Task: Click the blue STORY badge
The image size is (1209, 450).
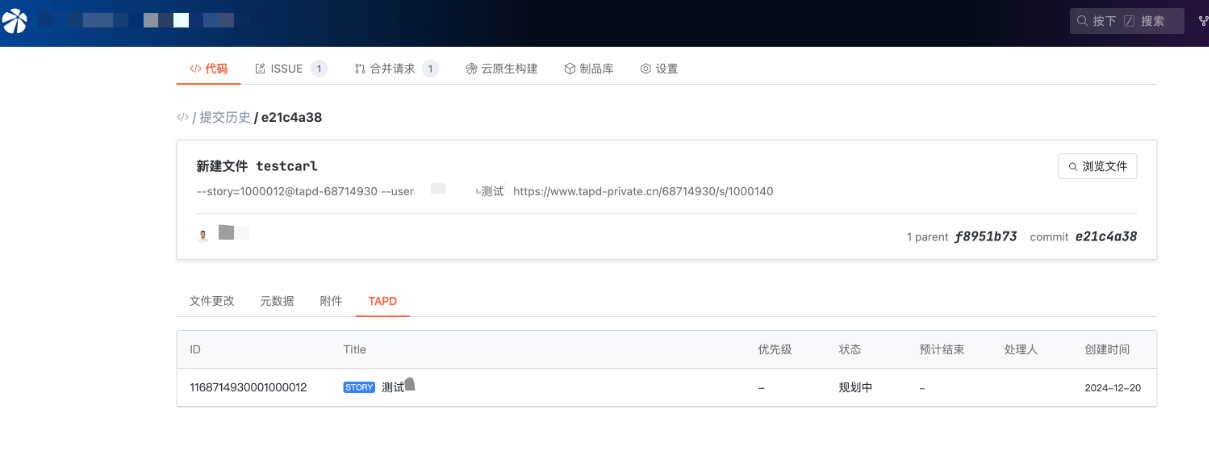Action: pyautogui.click(x=359, y=387)
